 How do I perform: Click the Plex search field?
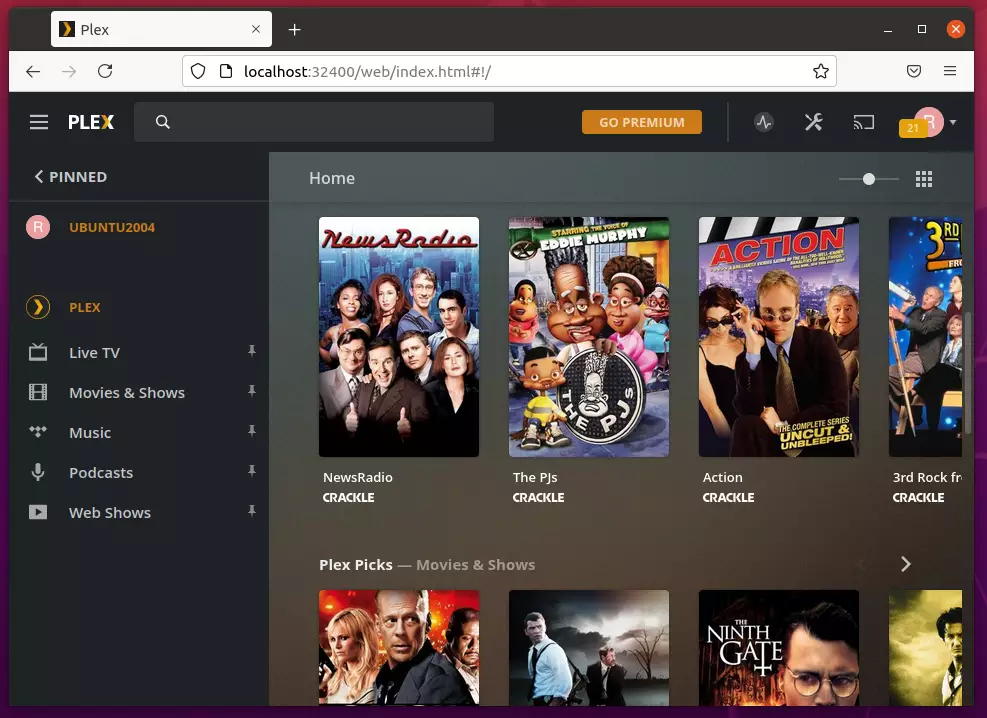coord(313,122)
